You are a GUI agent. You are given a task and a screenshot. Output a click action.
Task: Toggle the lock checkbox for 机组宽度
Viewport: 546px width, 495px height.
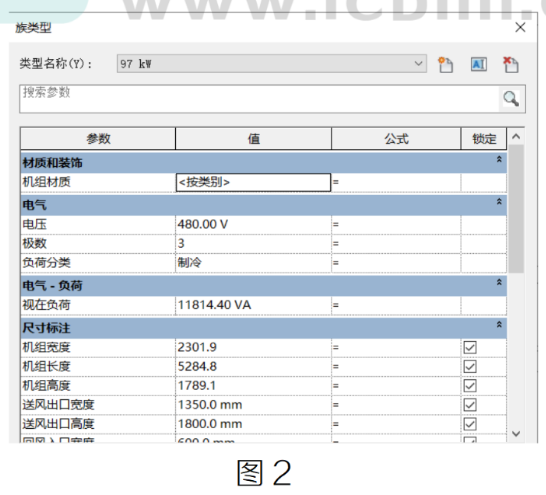tap(470, 347)
